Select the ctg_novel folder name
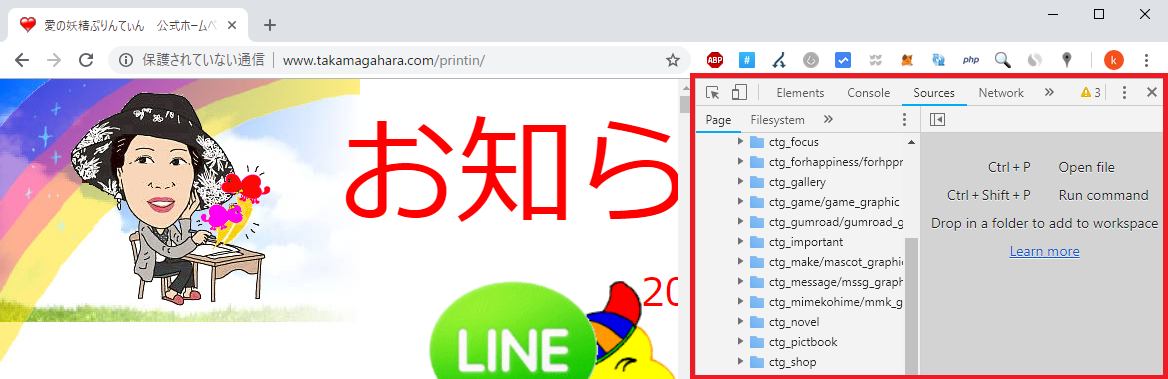The image size is (1168, 379). [x=794, y=322]
